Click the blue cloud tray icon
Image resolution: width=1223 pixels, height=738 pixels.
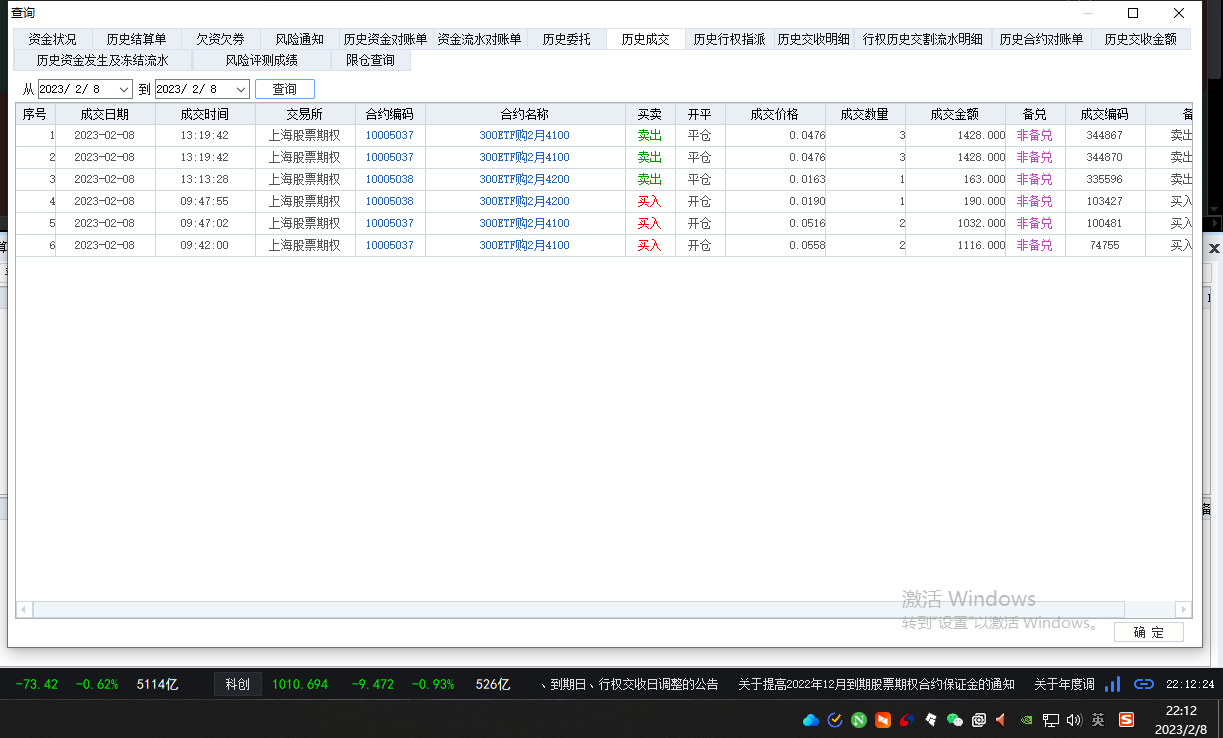pos(811,719)
